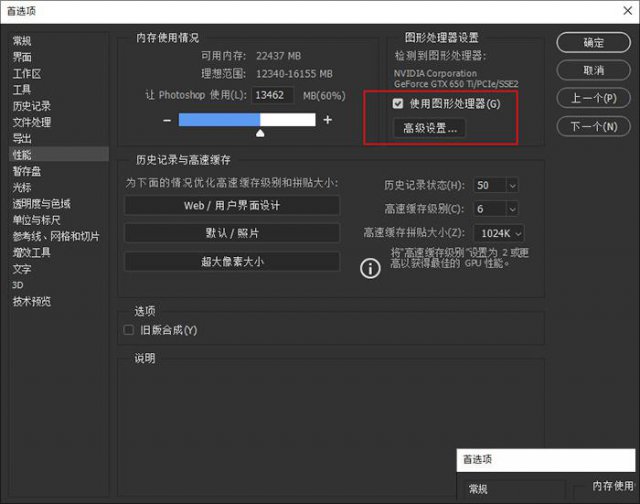Choose the Web / 用户界面设计 cache preset
640x504 pixels.
(x=232, y=205)
